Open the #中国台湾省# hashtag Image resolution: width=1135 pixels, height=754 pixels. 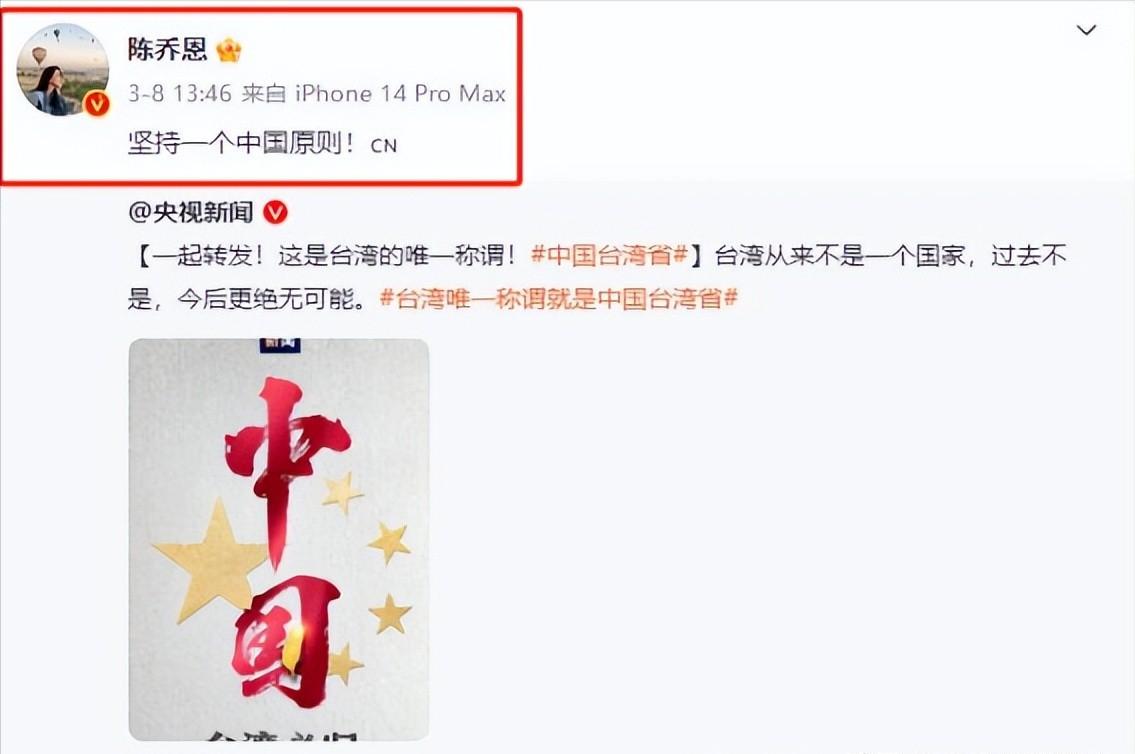pos(609,255)
